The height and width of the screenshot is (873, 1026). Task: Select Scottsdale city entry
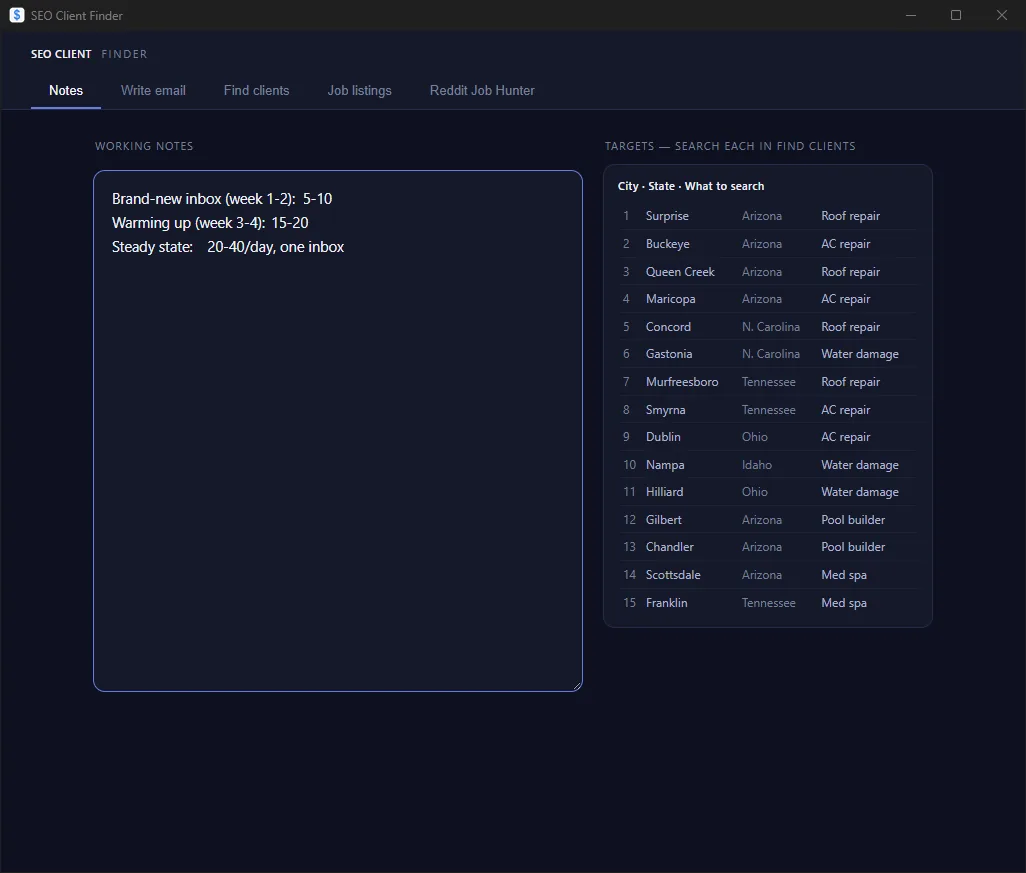click(673, 575)
